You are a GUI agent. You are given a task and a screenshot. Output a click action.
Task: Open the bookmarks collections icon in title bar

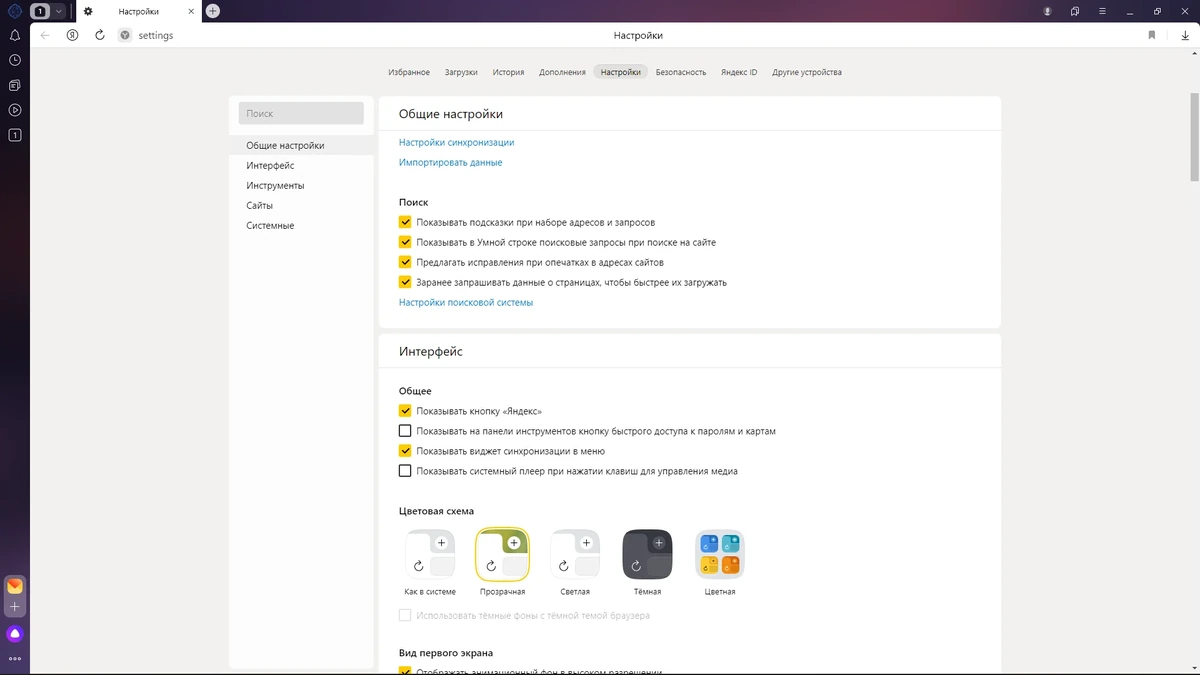coord(1075,11)
